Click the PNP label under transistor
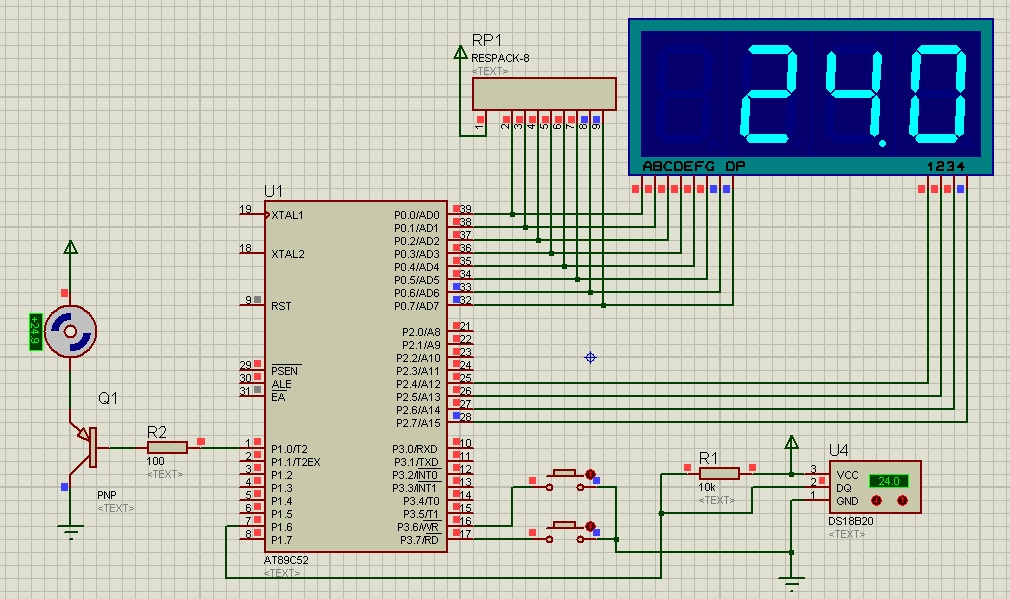The height and width of the screenshot is (599, 1010). (x=107, y=495)
